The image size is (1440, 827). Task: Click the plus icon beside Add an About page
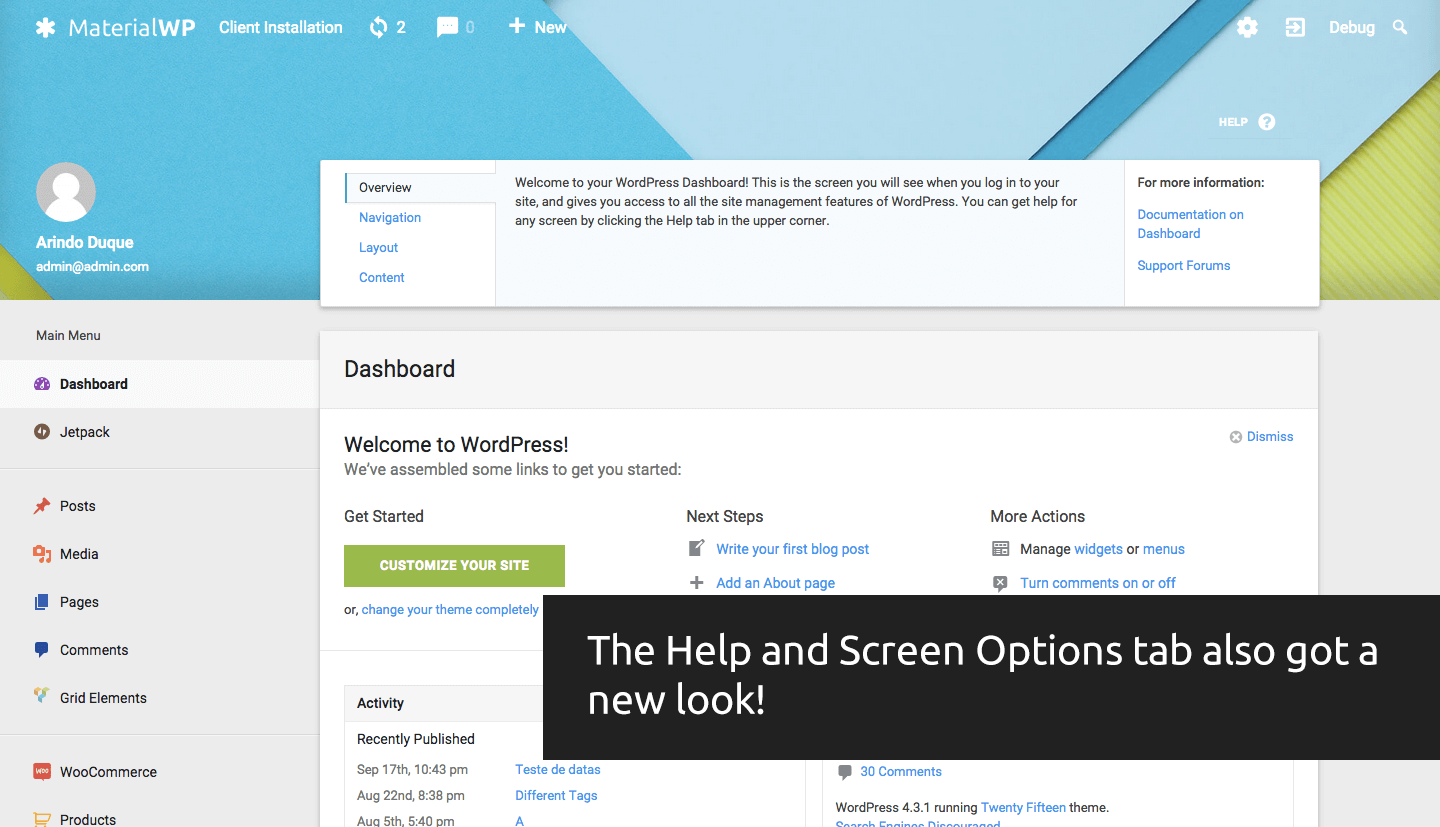pos(697,583)
